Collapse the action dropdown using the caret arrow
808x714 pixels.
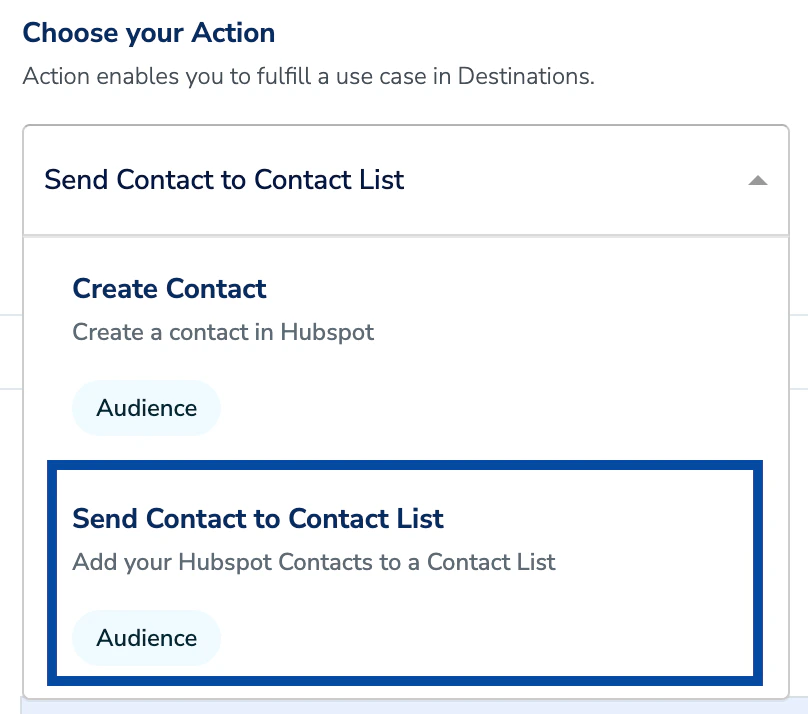coord(758,180)
